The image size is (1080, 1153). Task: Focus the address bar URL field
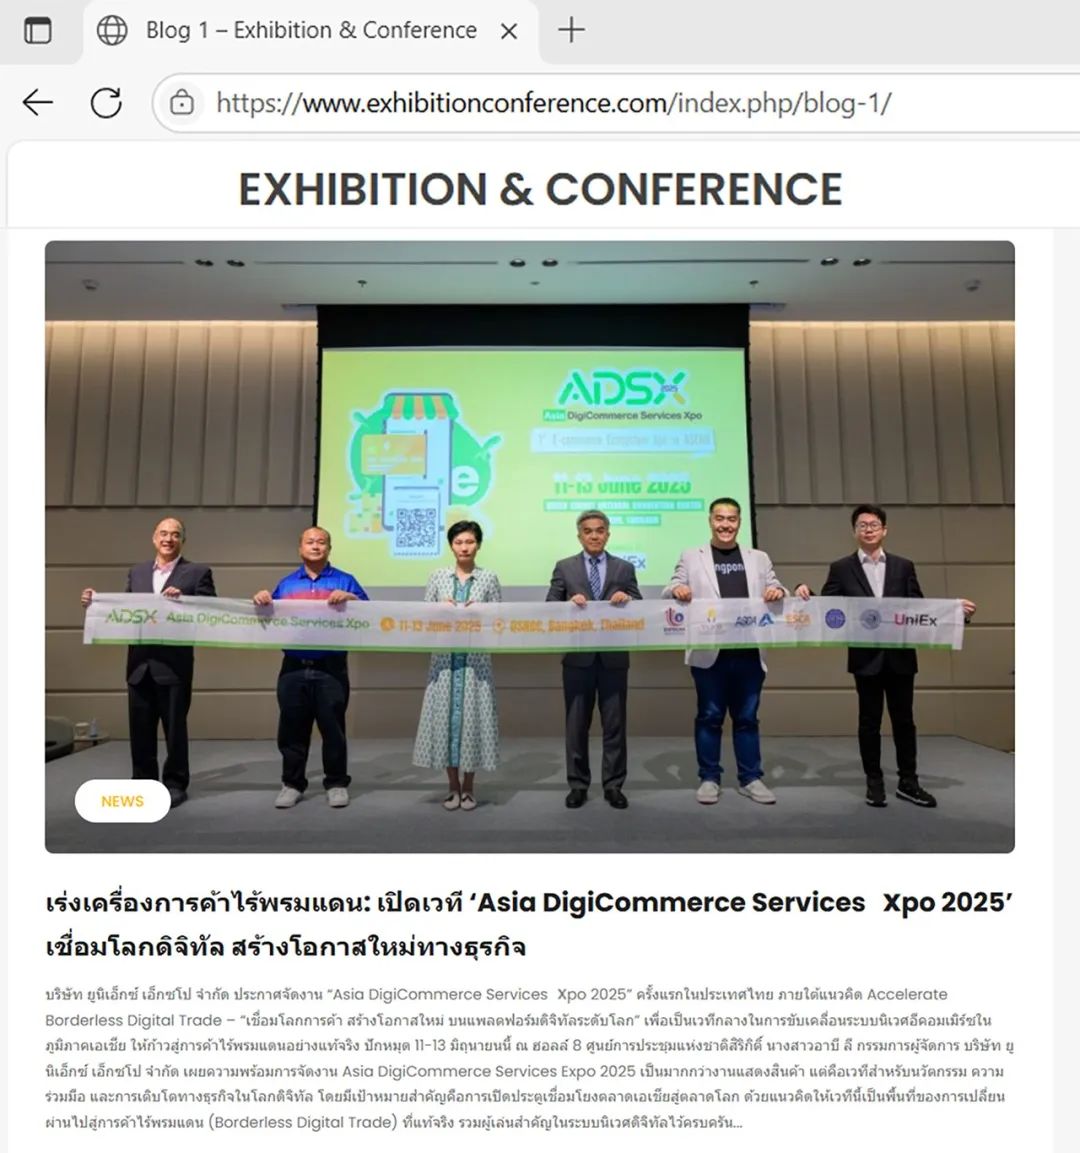616,102
